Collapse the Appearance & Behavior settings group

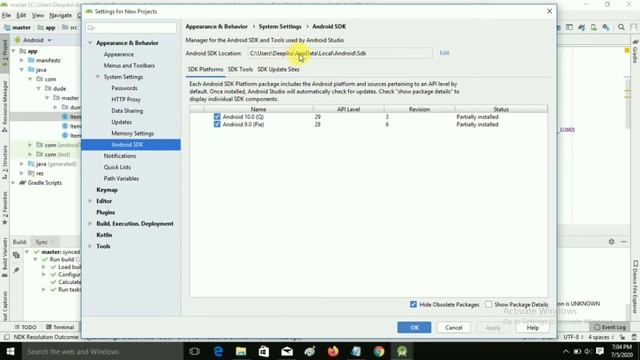90,43
